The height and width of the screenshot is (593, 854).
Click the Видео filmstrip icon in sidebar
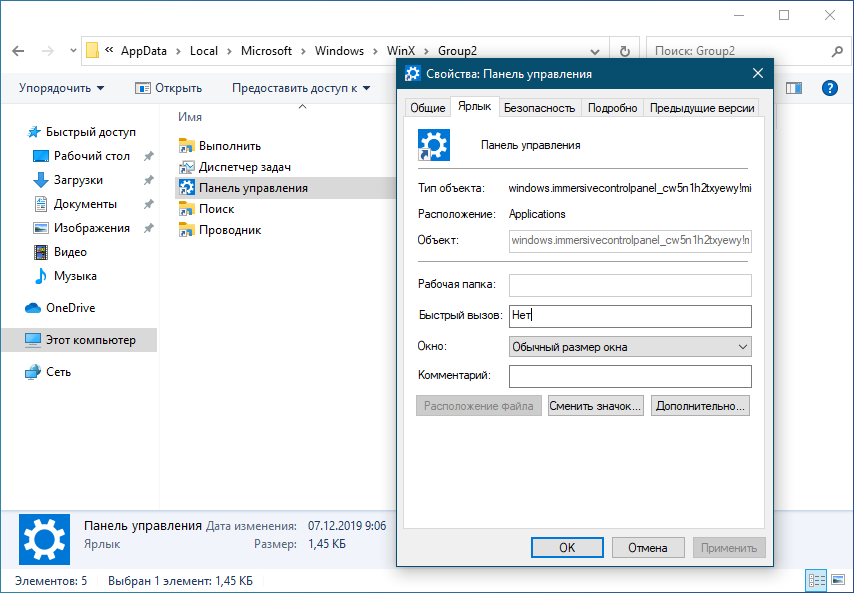(x=41, y=252)
